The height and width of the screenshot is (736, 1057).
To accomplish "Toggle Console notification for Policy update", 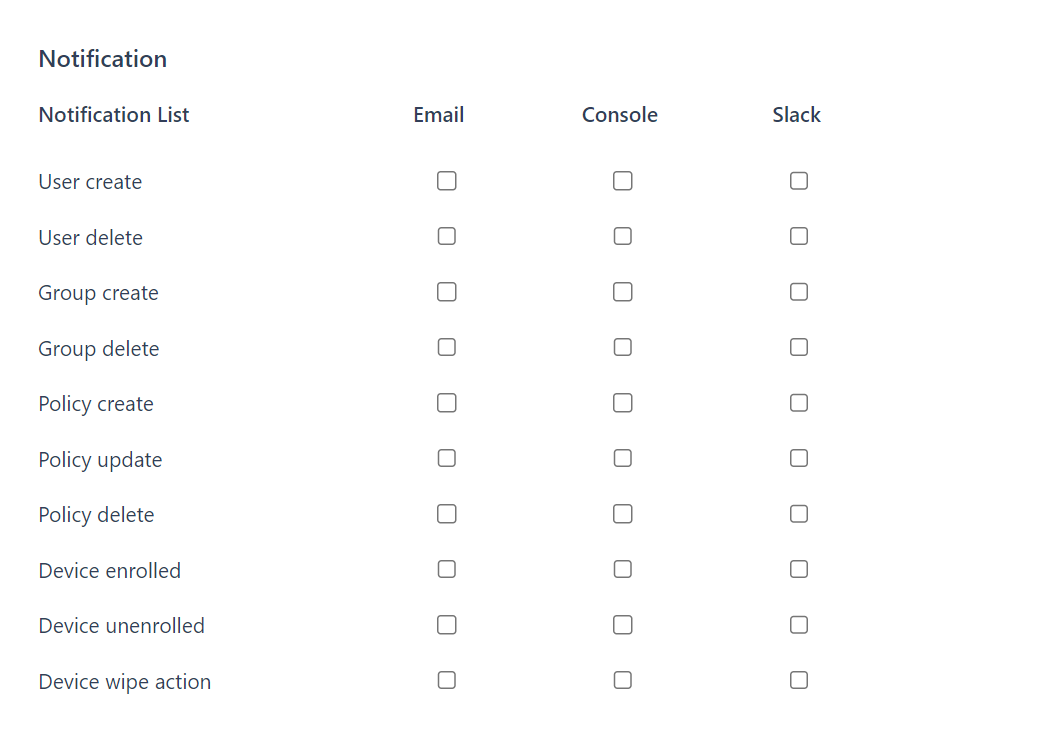I will pyautogui.click(x=623, y=459).
